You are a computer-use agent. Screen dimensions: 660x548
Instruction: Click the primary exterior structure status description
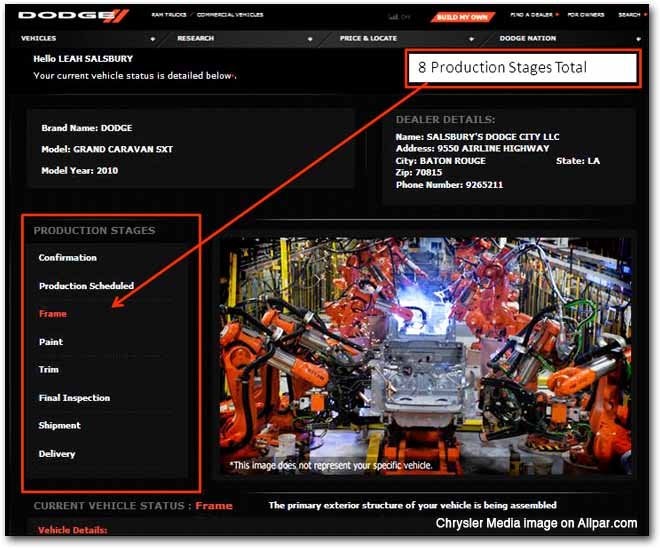(412, 505)
